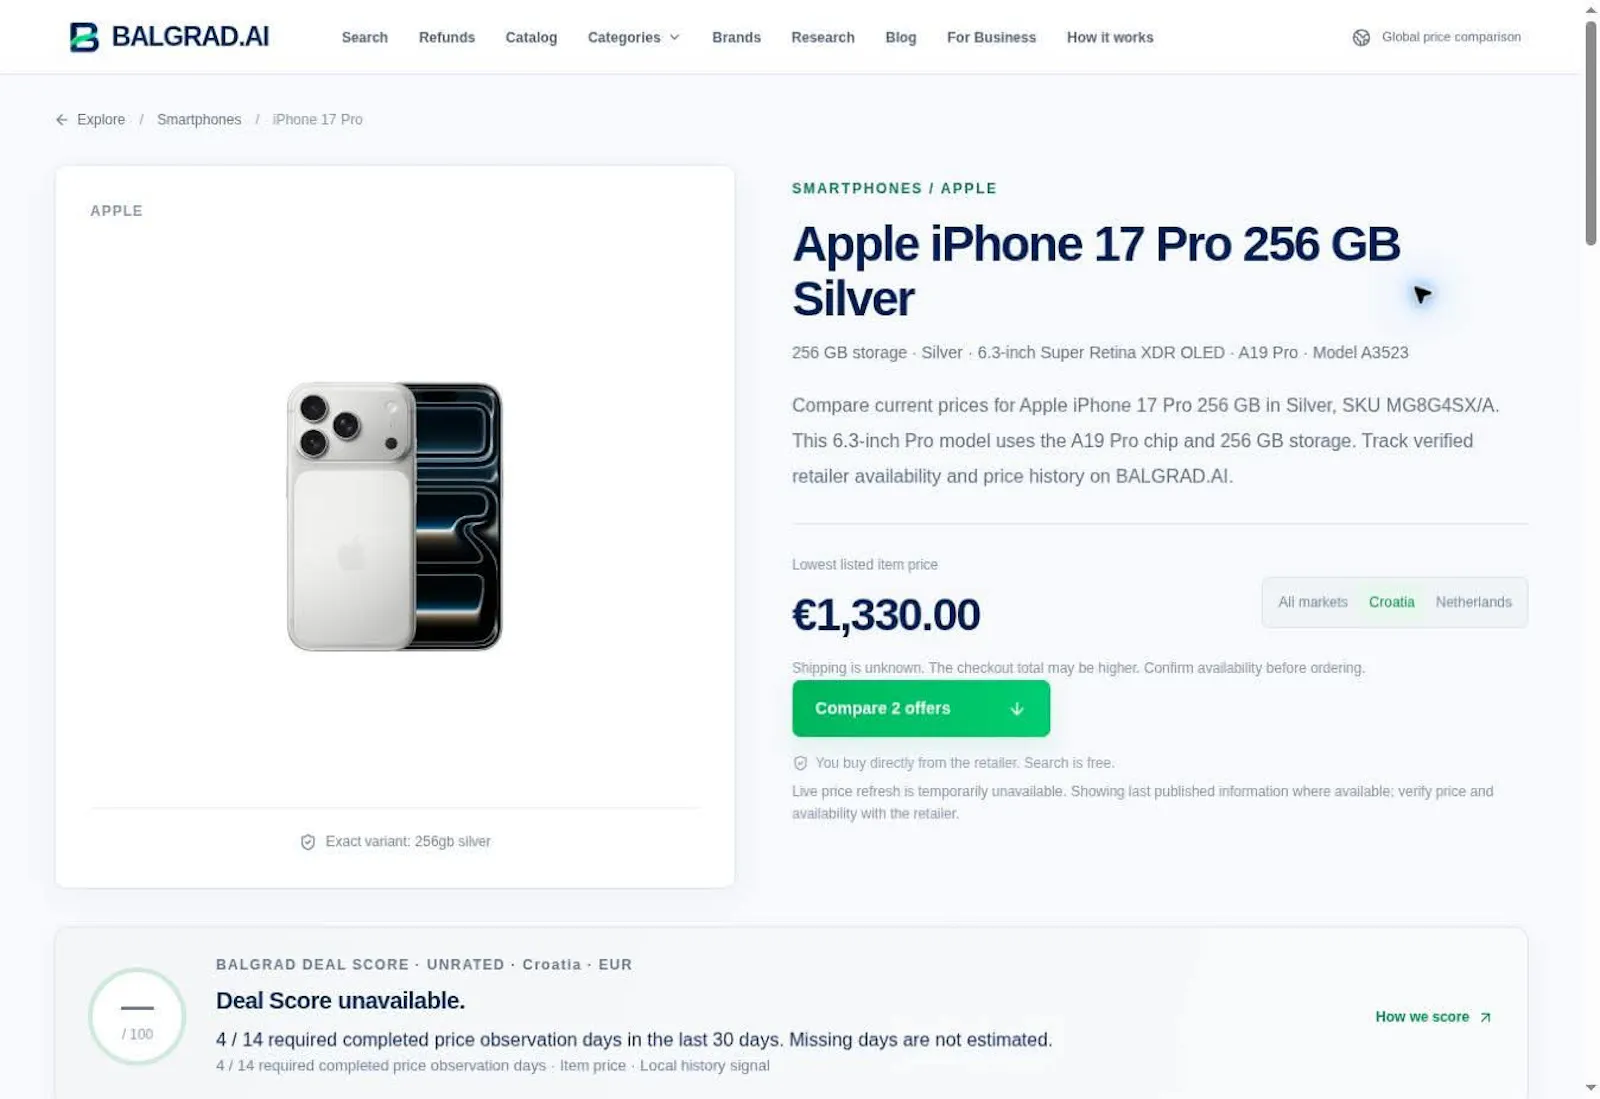Select the Netherlands market filter
1600x1099 pixels.
[x=1473, y=602]
